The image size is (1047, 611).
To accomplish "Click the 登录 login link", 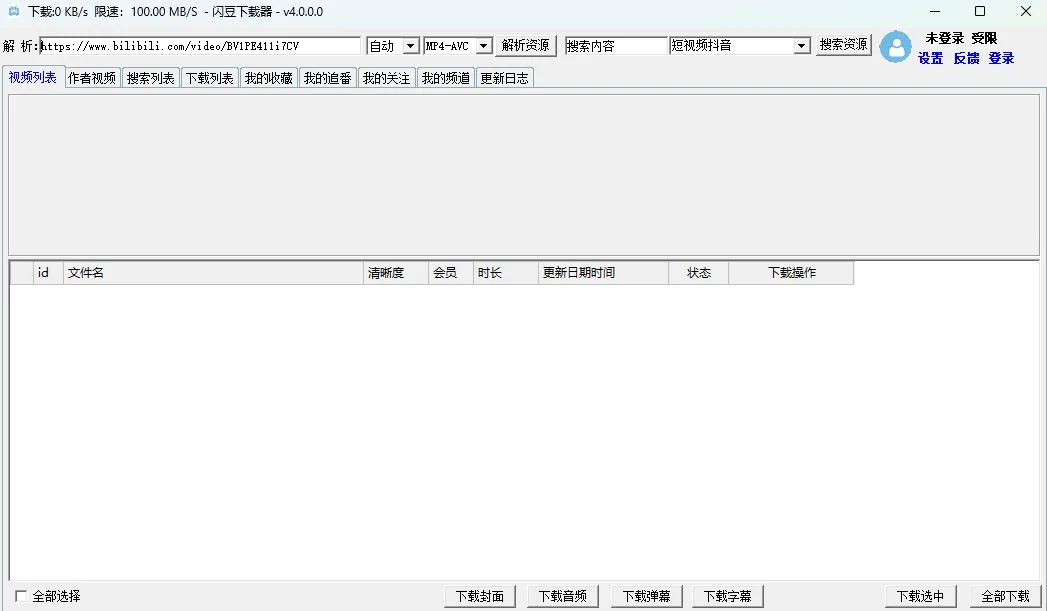I will [1001, 58].
